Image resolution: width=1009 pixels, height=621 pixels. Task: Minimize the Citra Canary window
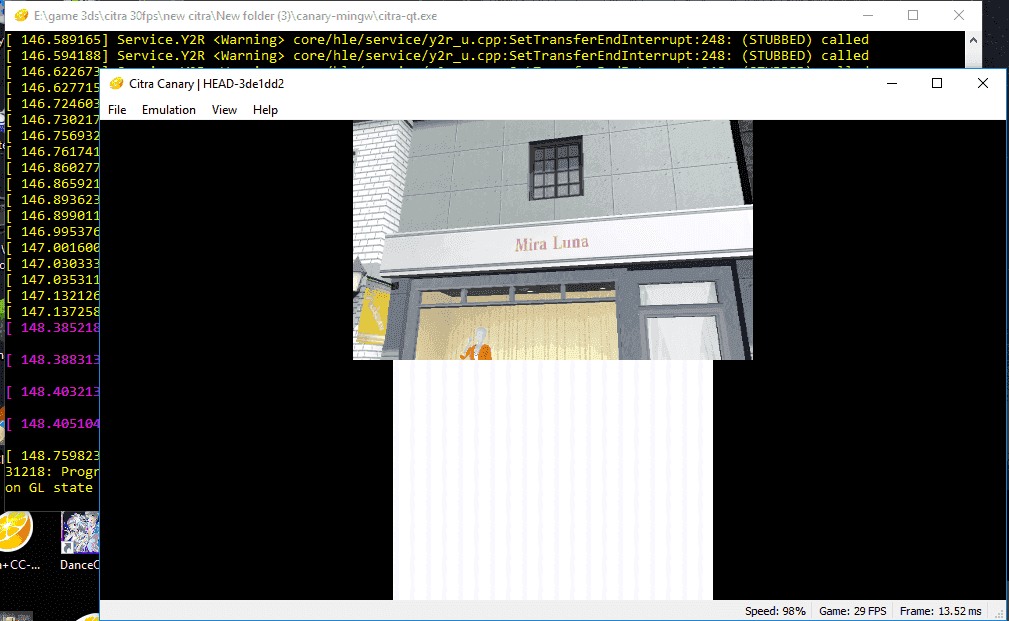pos(892,84)
